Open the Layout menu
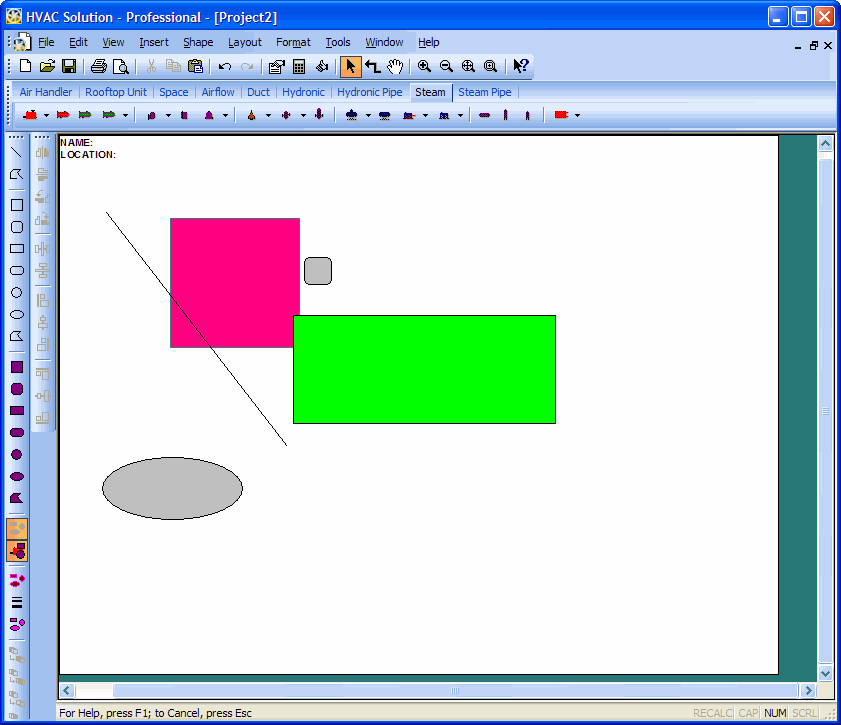Screen dimensions: 841x725 click(x=245, y=42)
